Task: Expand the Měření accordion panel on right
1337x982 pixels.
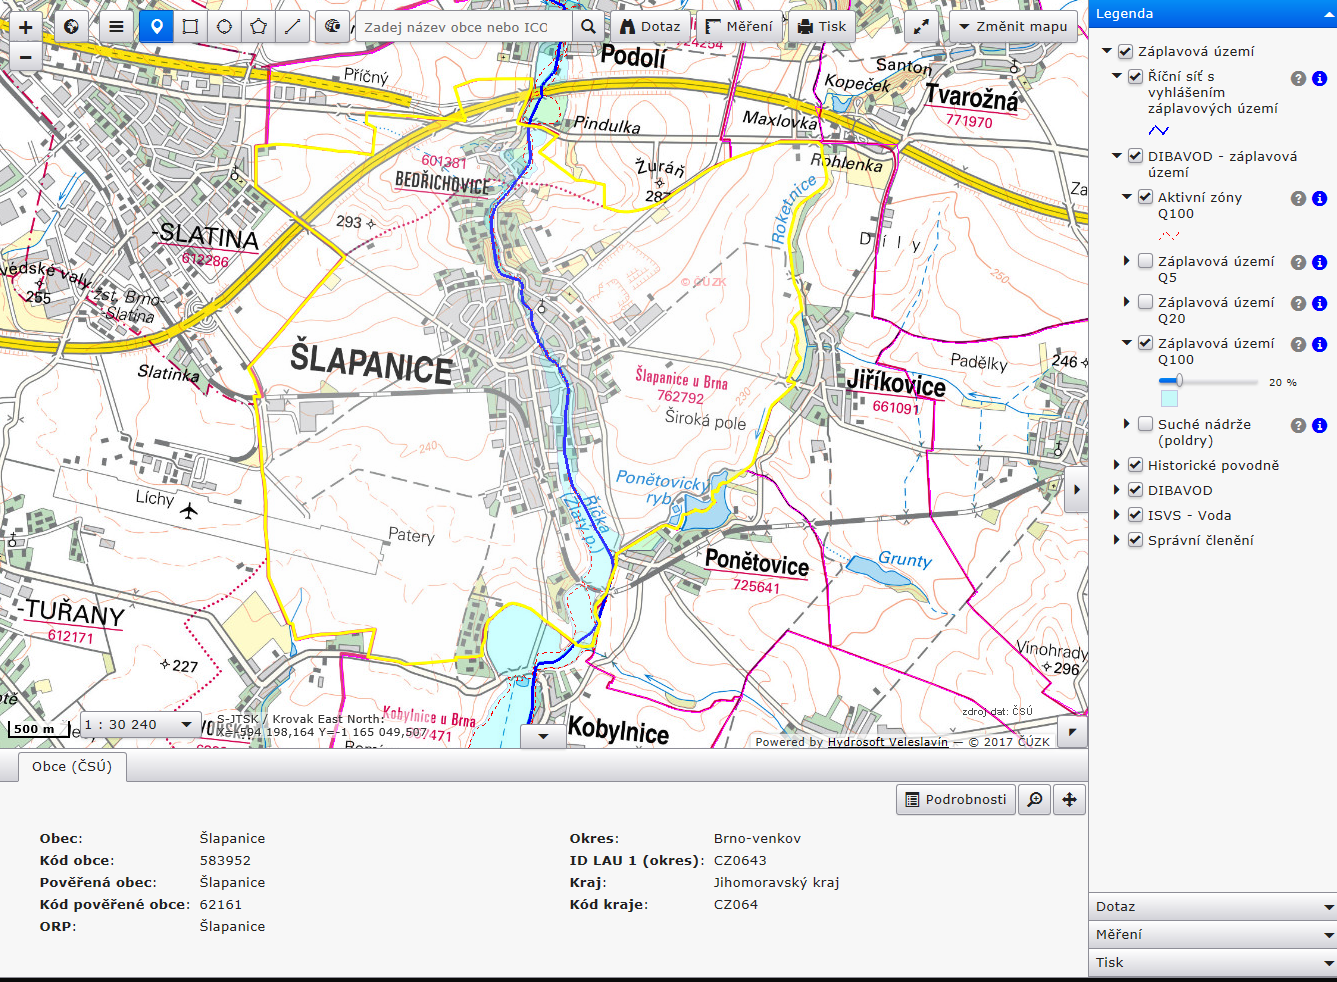Action: pos(1213,935)
